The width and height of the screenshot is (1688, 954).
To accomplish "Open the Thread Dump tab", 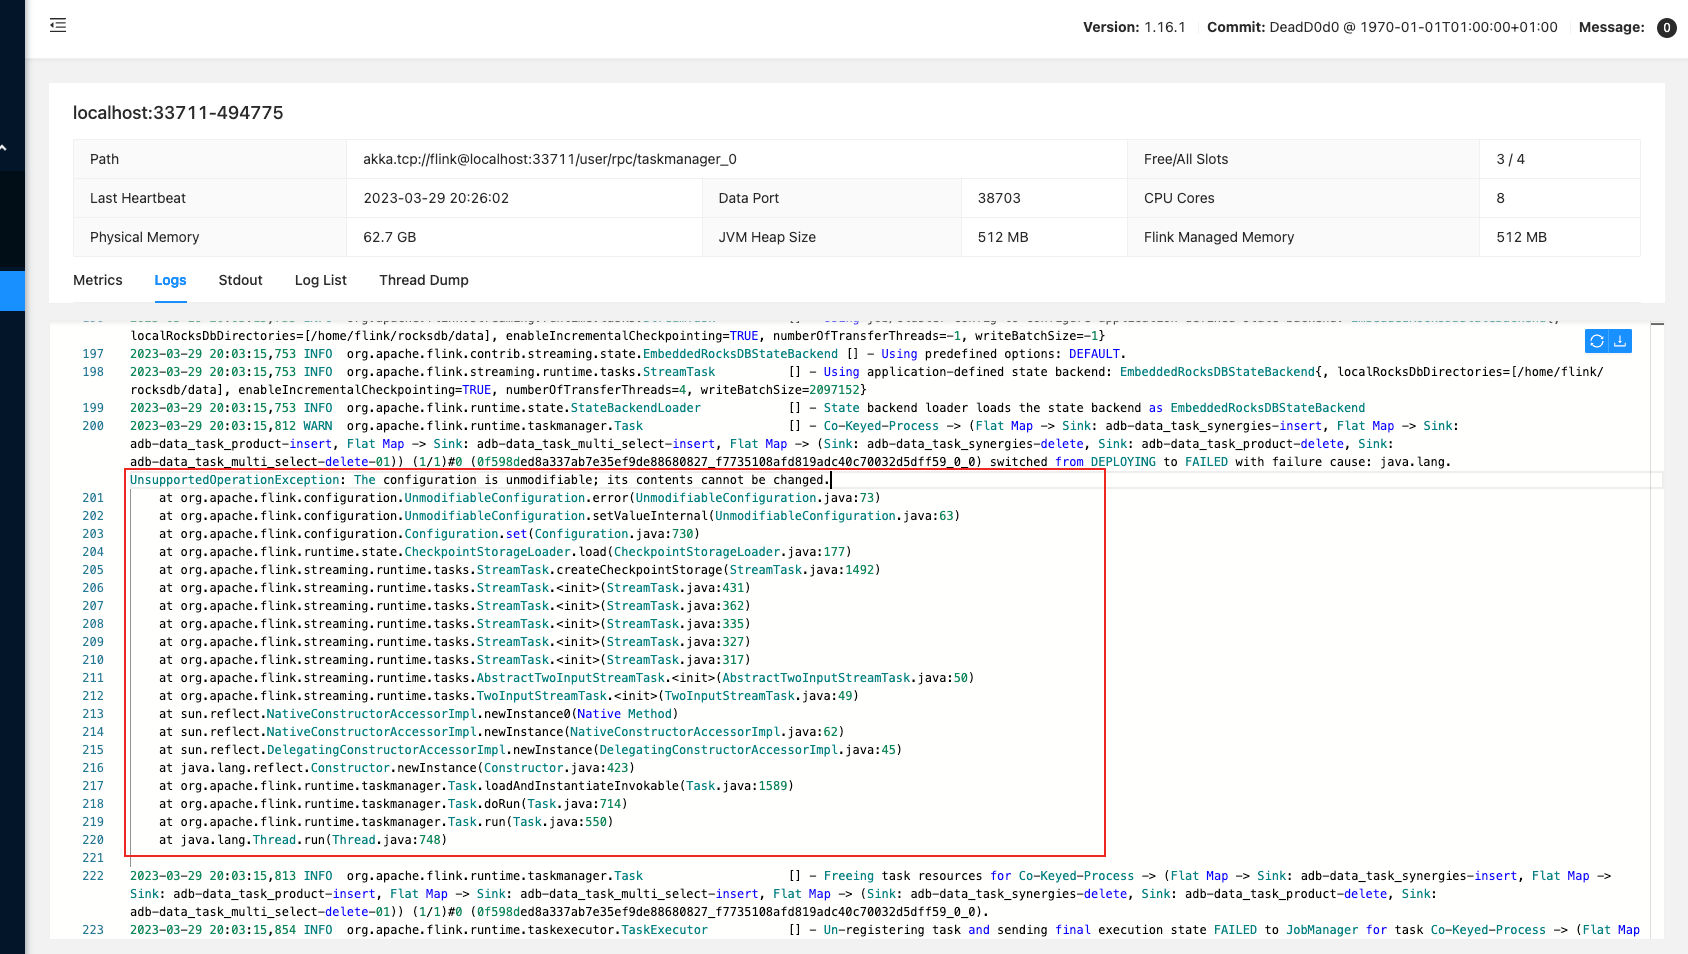I will click(423, 280).
